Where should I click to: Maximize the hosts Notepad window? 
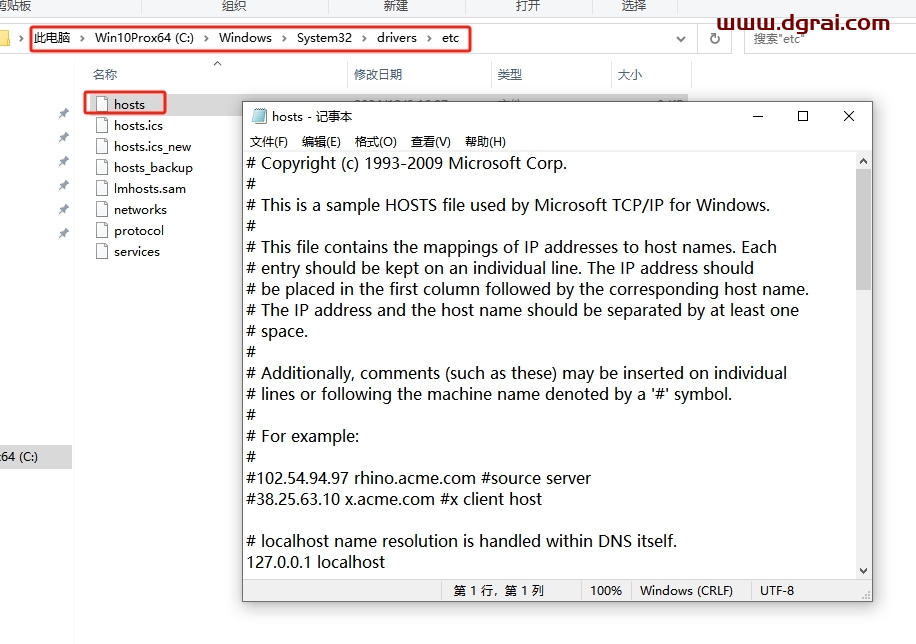[803, 116]
